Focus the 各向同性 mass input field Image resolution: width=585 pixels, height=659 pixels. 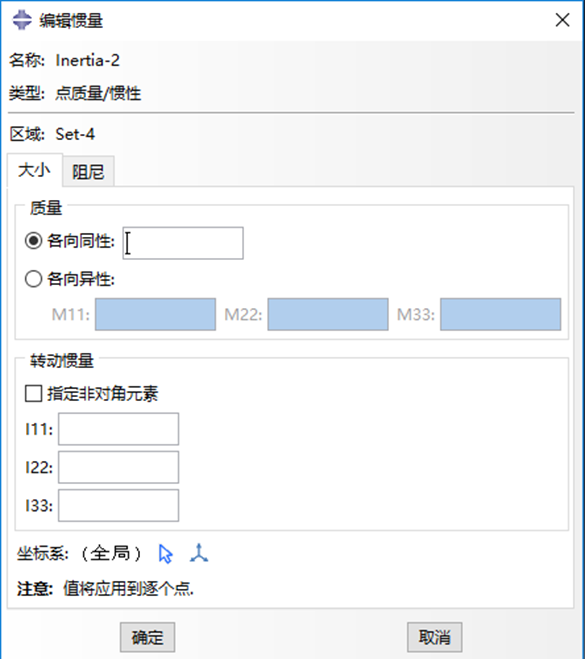[183, 243]
